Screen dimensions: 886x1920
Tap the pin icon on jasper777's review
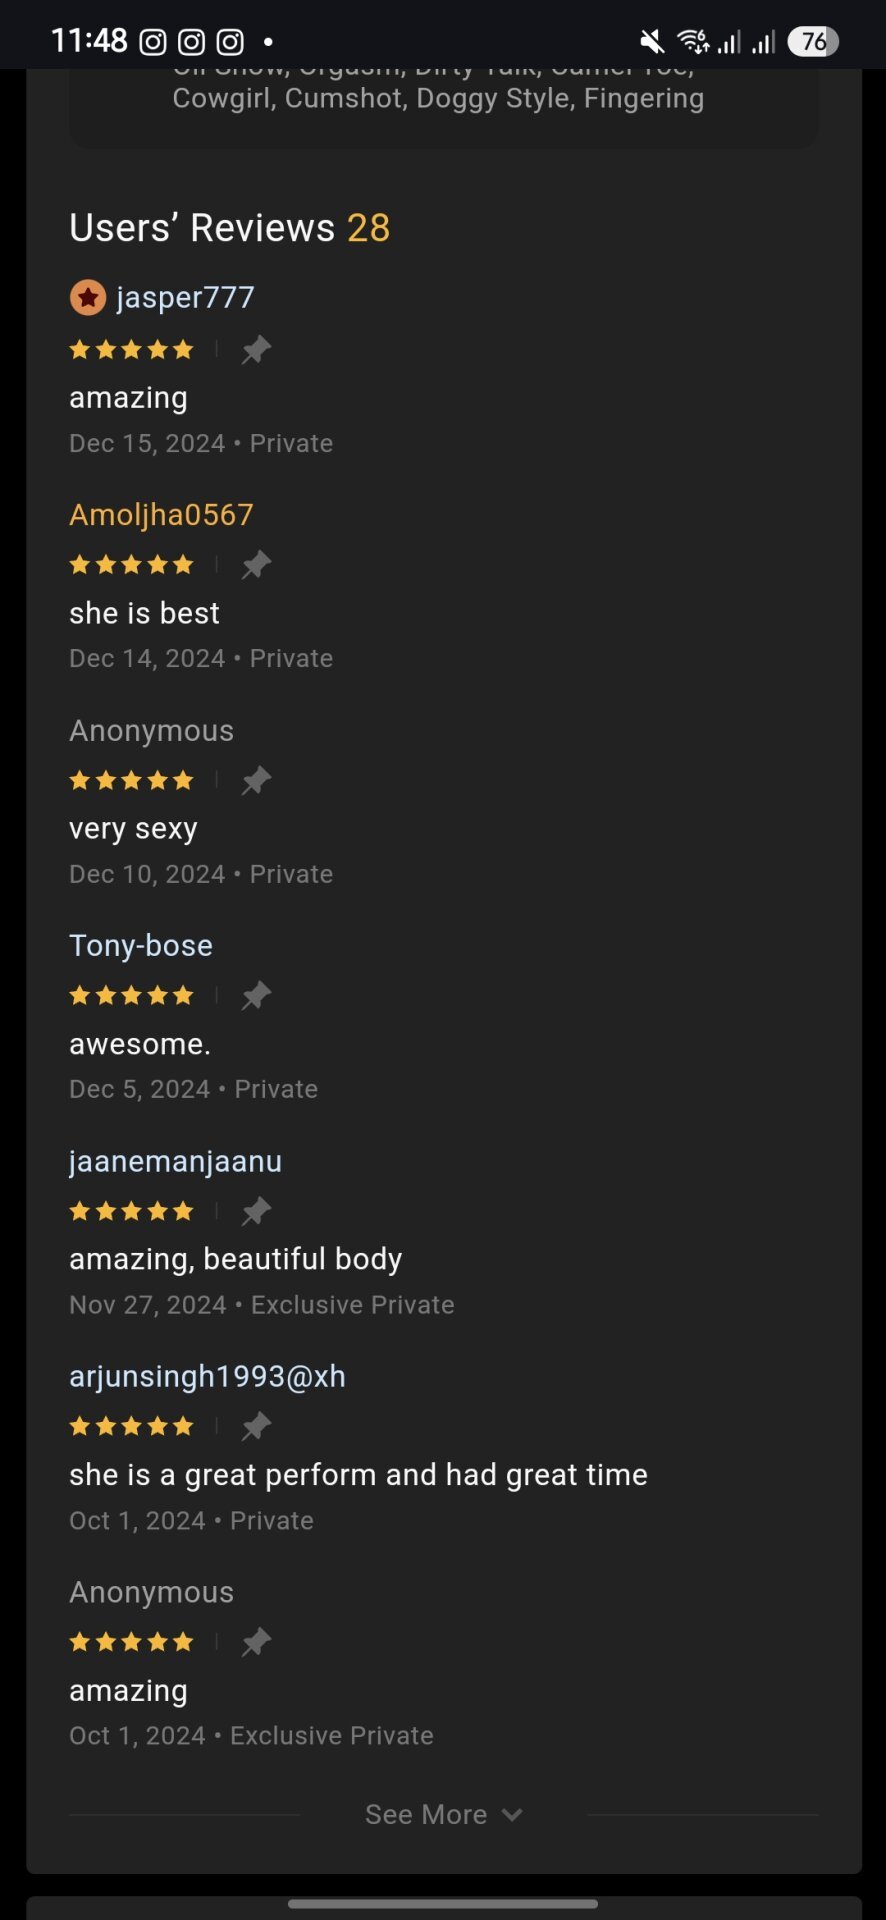pyautogui.click(x=256, y=350)
